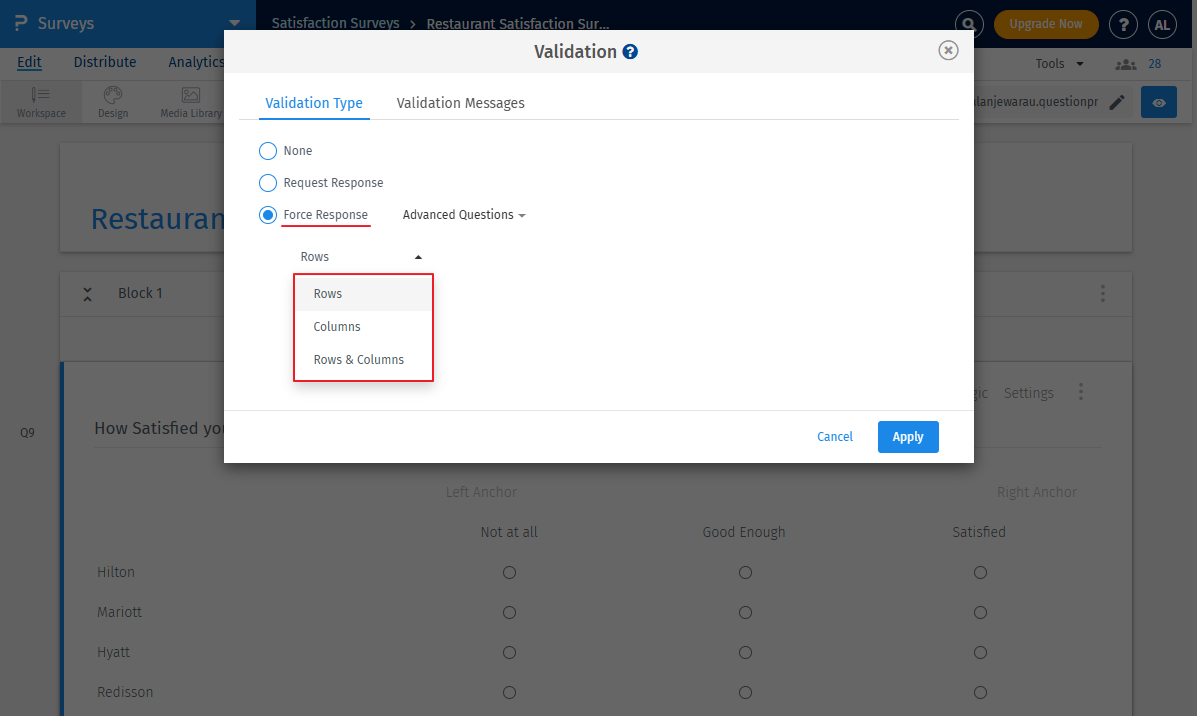This screenshot has width=1197, height=716.
Task: Click the Upgrade Now button
Action: (x=1046, y=23)
